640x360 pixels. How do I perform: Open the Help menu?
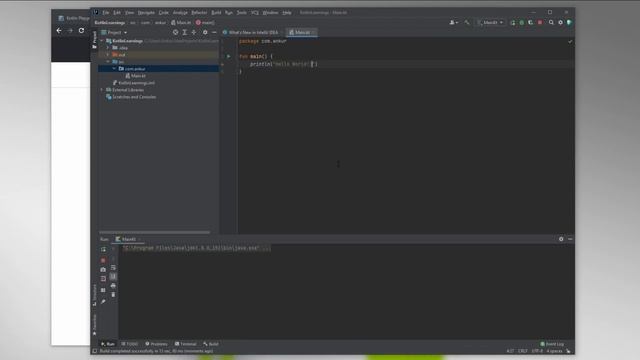287,13
